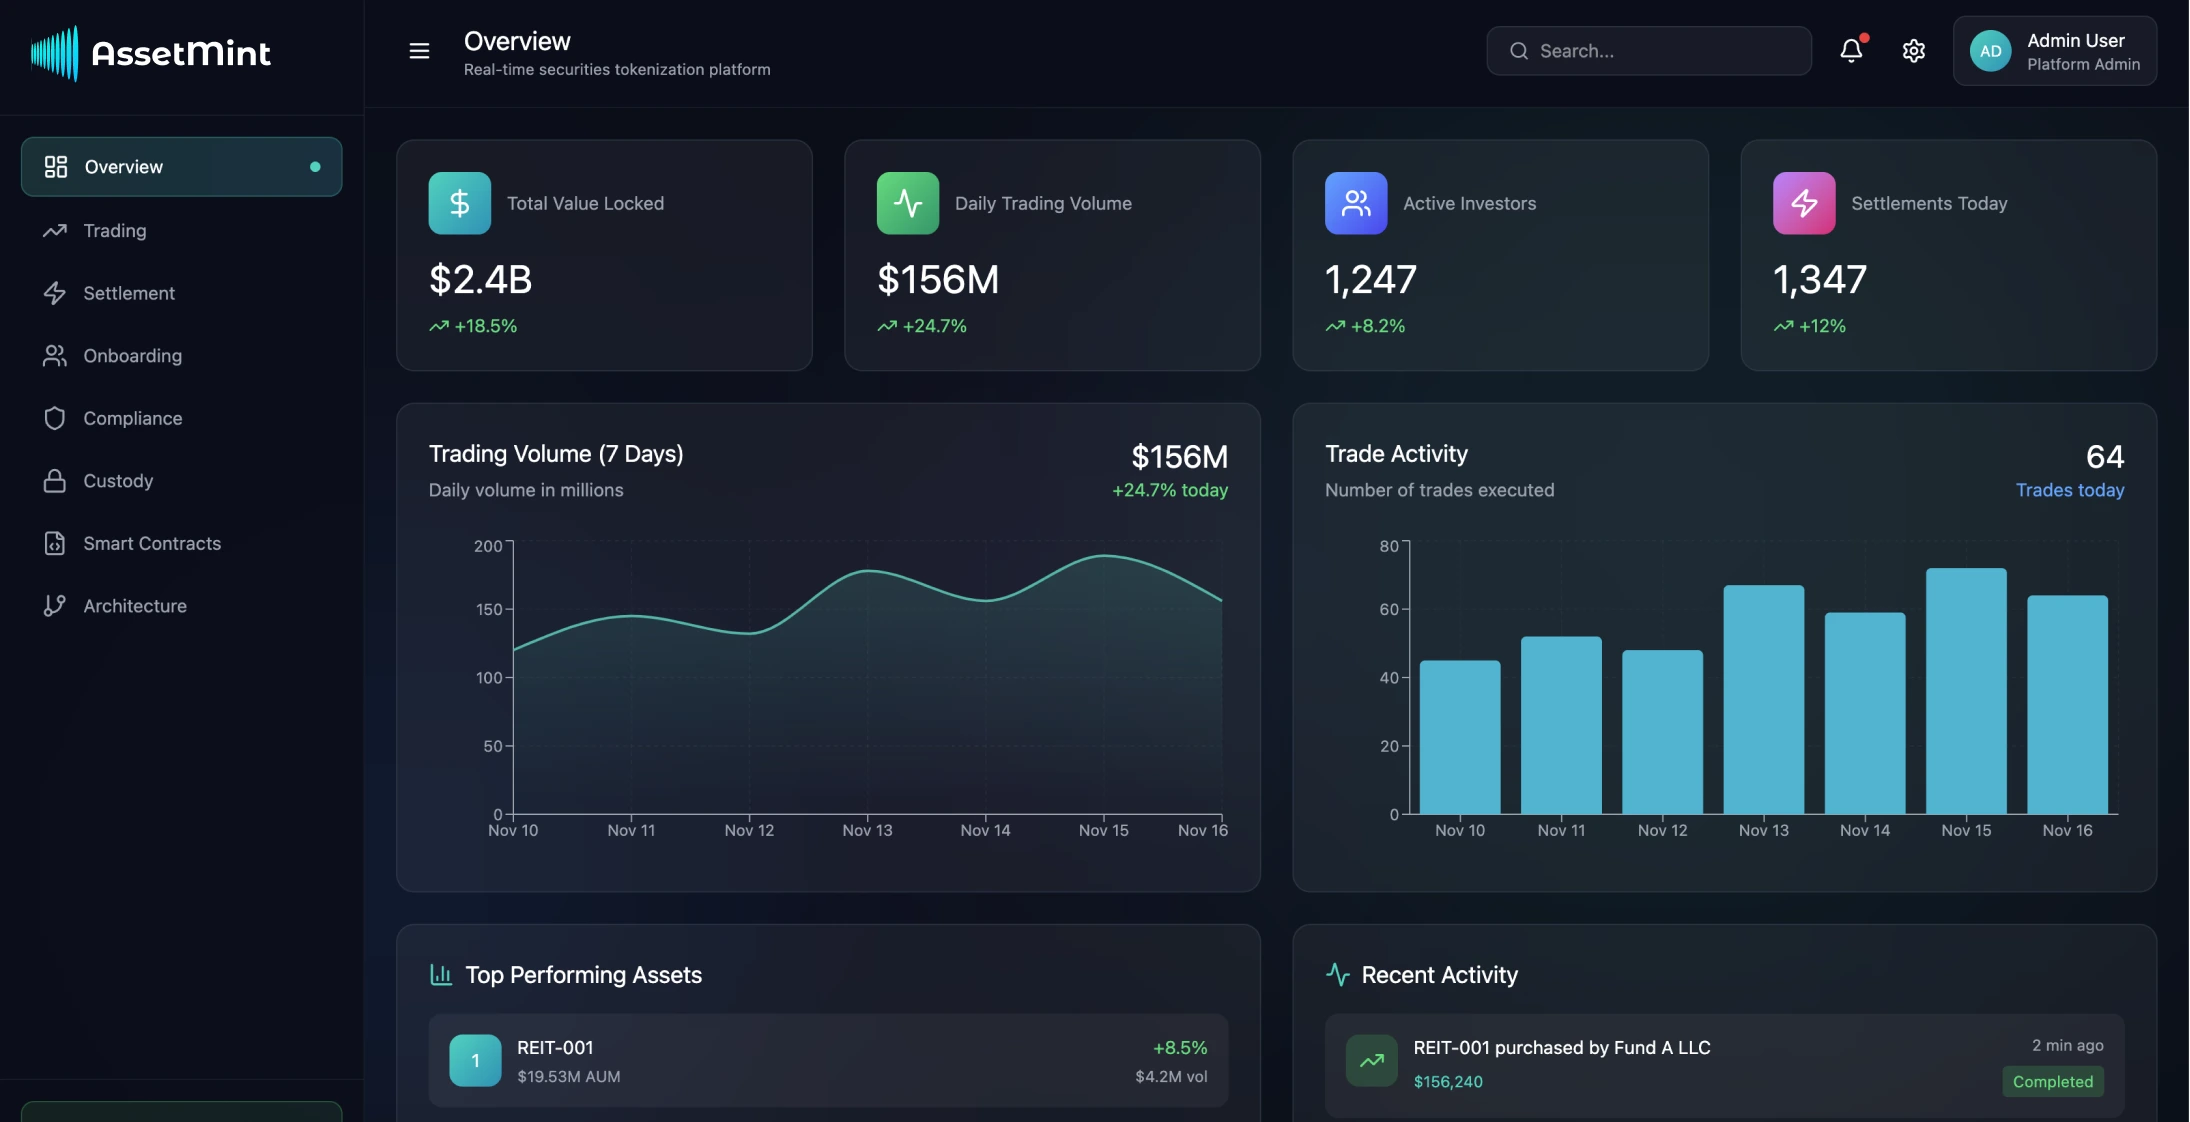Select the Custody lock icon
Viewport: 2190px width, 1122px height.
pyautogui.click(x=56, y=480)
